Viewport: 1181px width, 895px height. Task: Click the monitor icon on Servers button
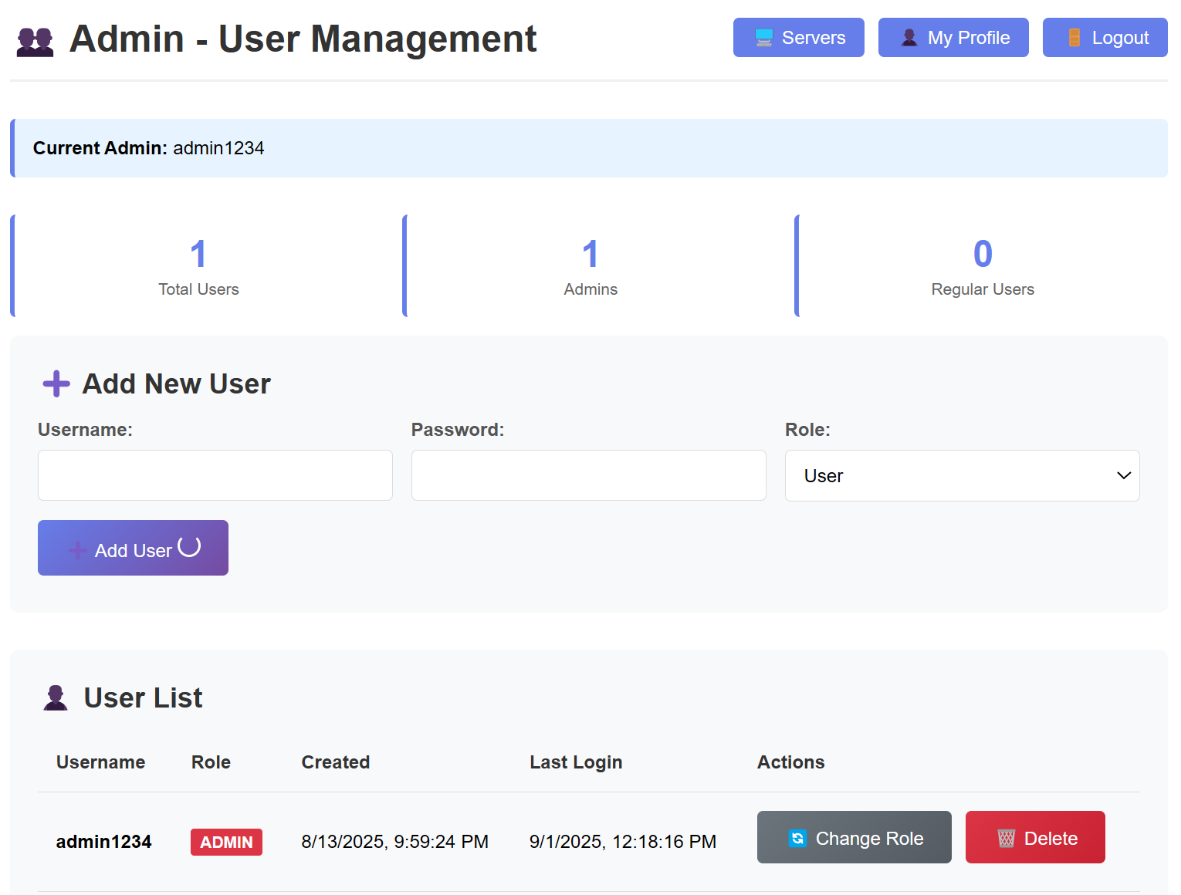764,38
